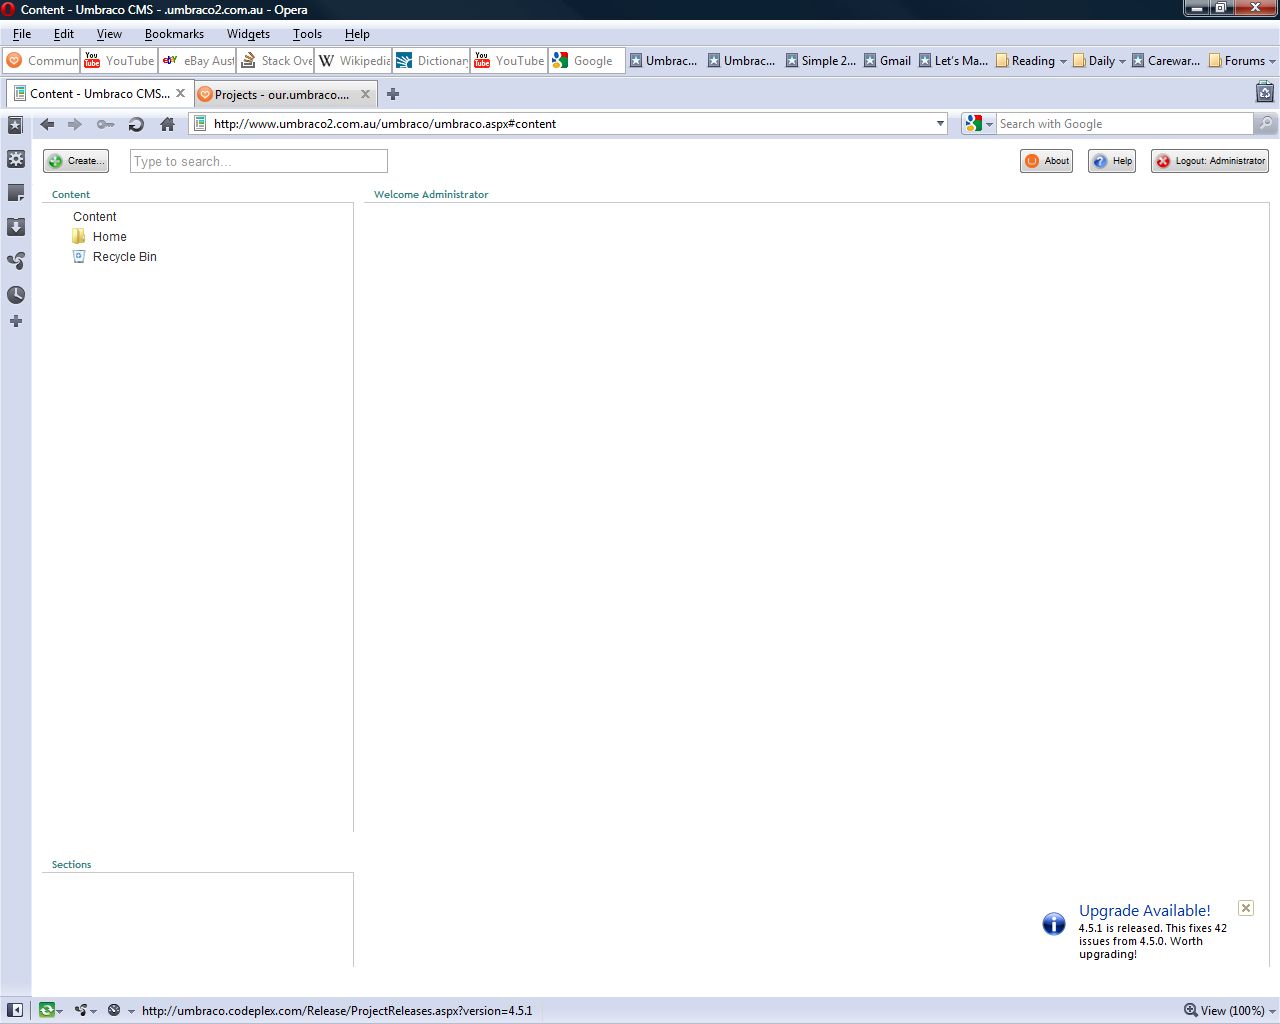Click the Logout: Administrator button
This screenshot has width=1280, height=1024.
(1210, 161)
